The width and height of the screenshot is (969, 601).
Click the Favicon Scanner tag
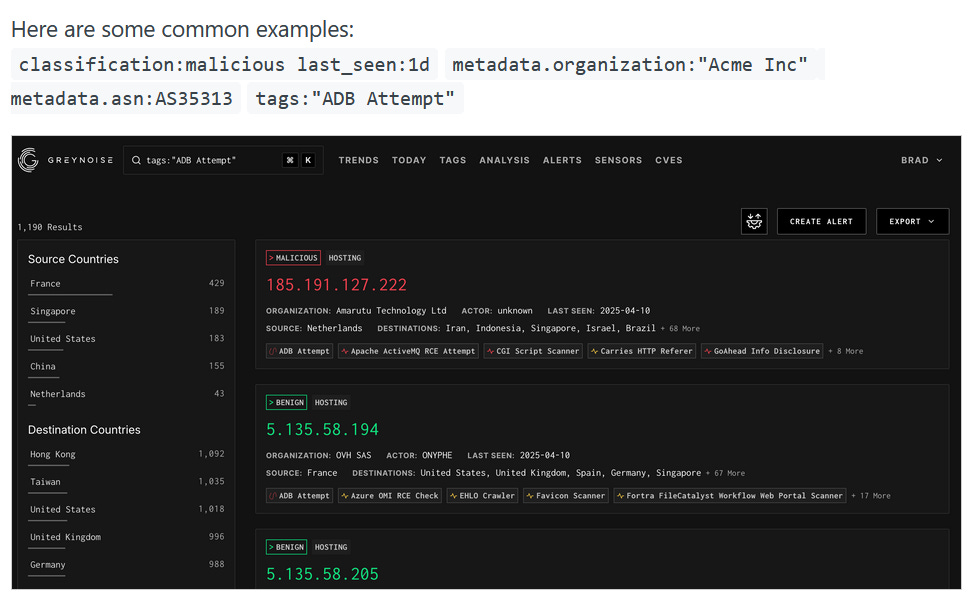pos(565,495)
